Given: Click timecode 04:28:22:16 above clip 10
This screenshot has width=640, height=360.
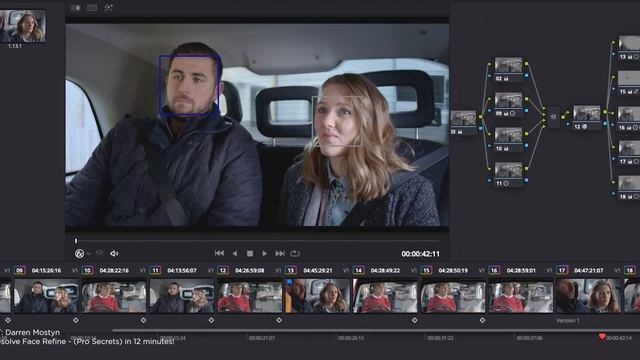Looking at the screenshot, I should pos(114,270).
